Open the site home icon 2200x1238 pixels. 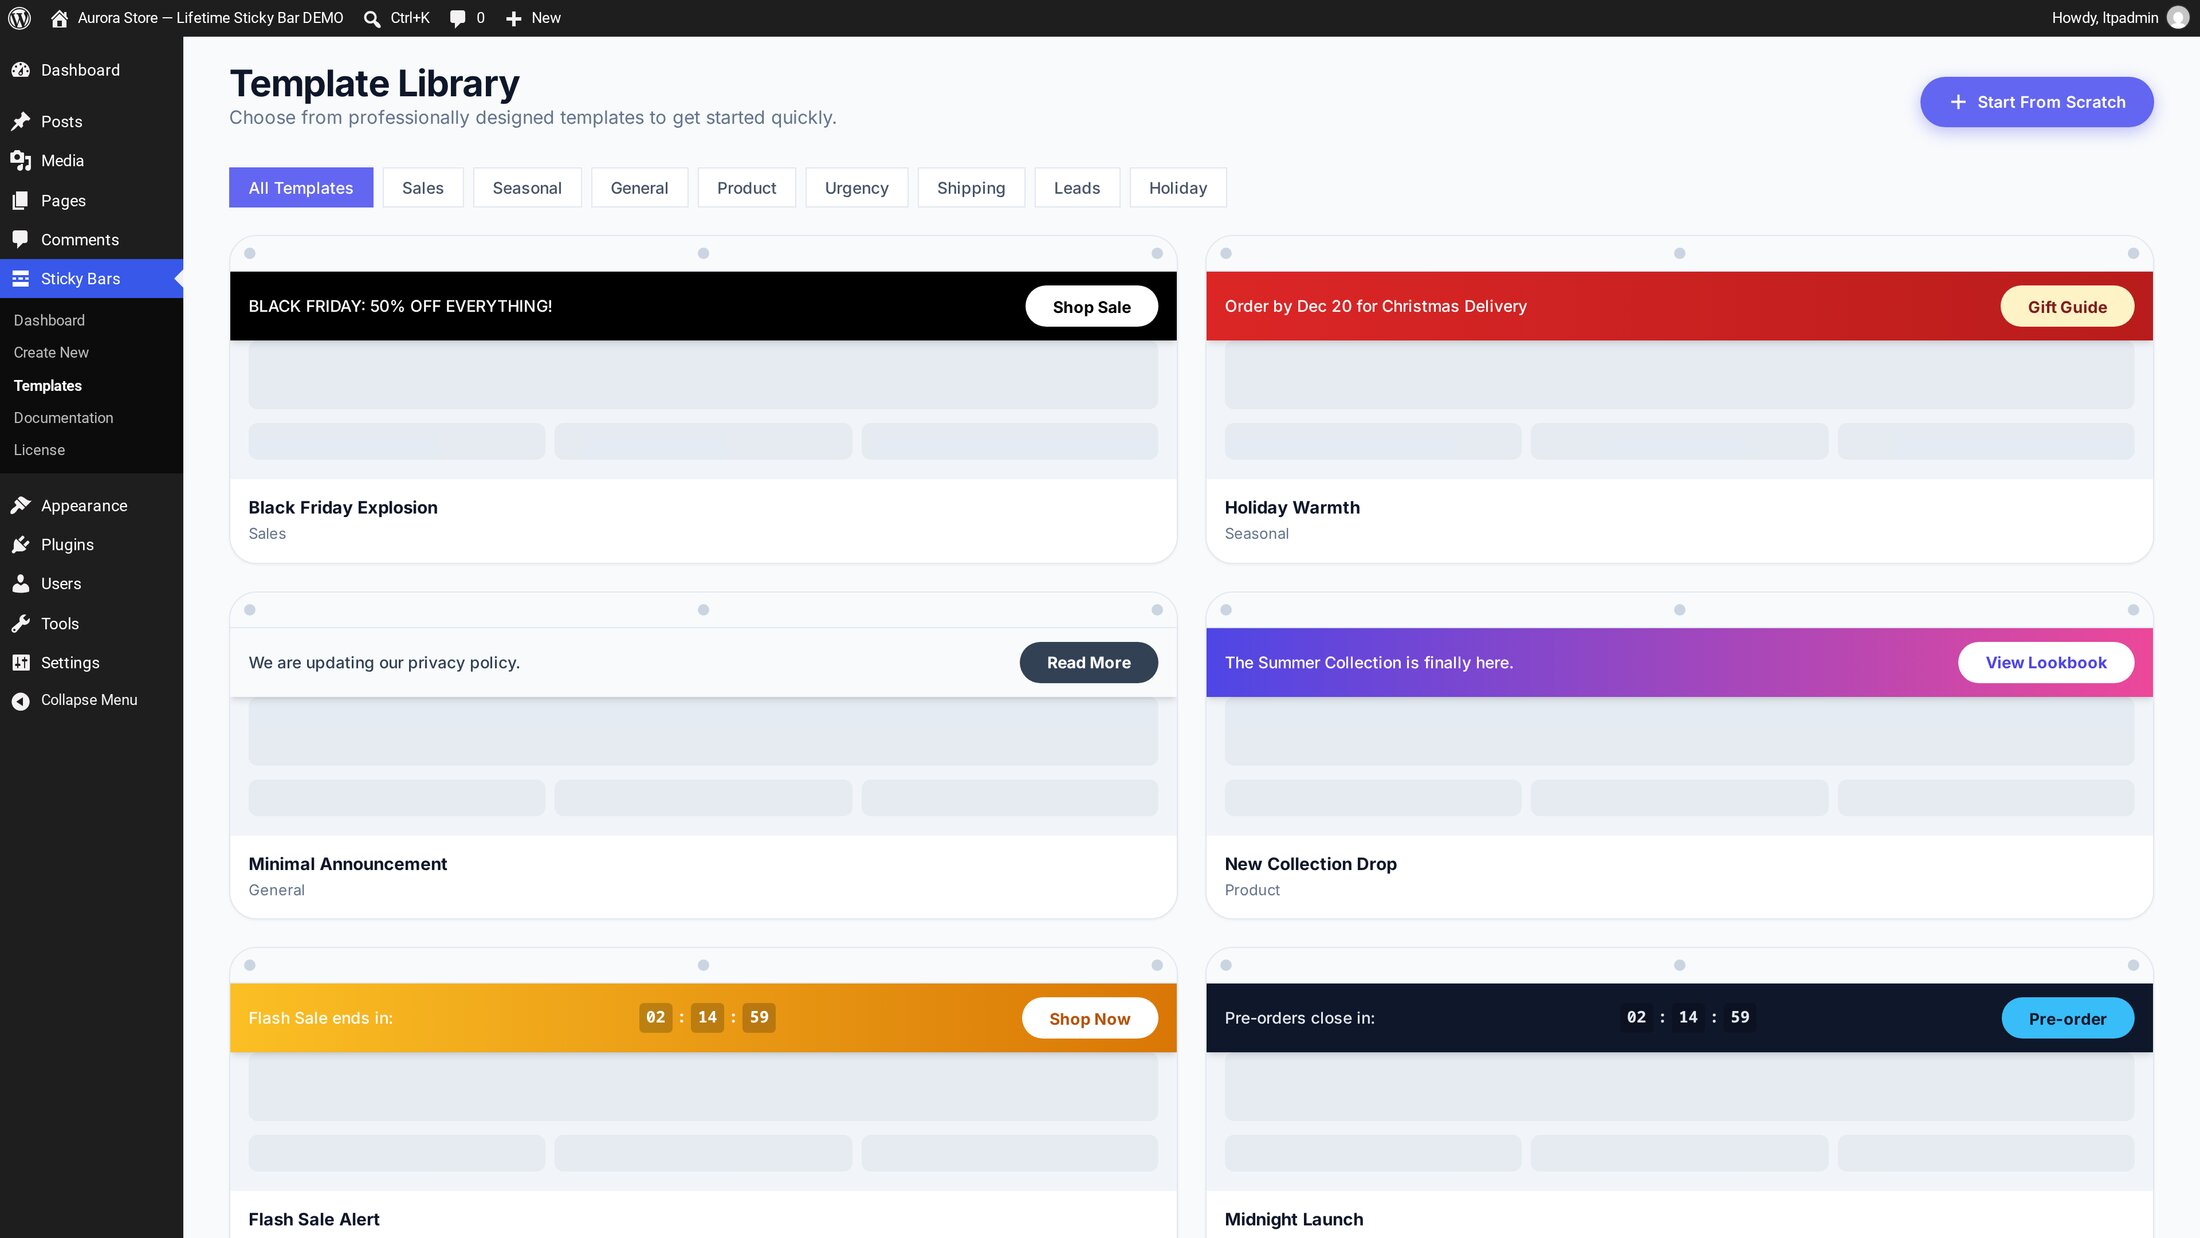(x=59, y=18)
